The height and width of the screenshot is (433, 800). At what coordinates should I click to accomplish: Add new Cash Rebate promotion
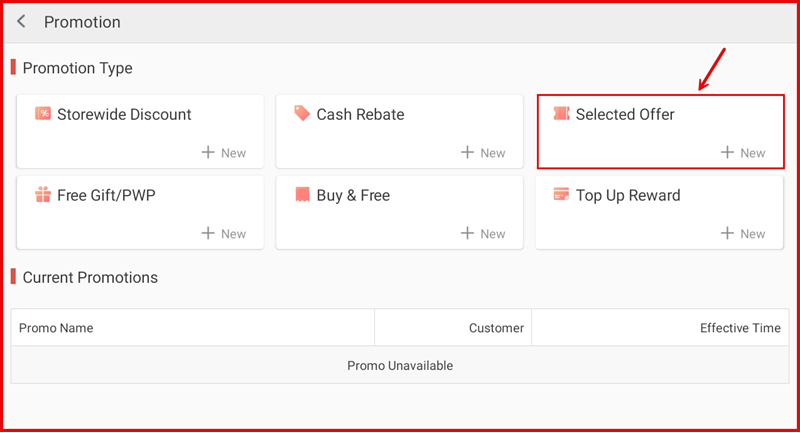tap(483, 153)
